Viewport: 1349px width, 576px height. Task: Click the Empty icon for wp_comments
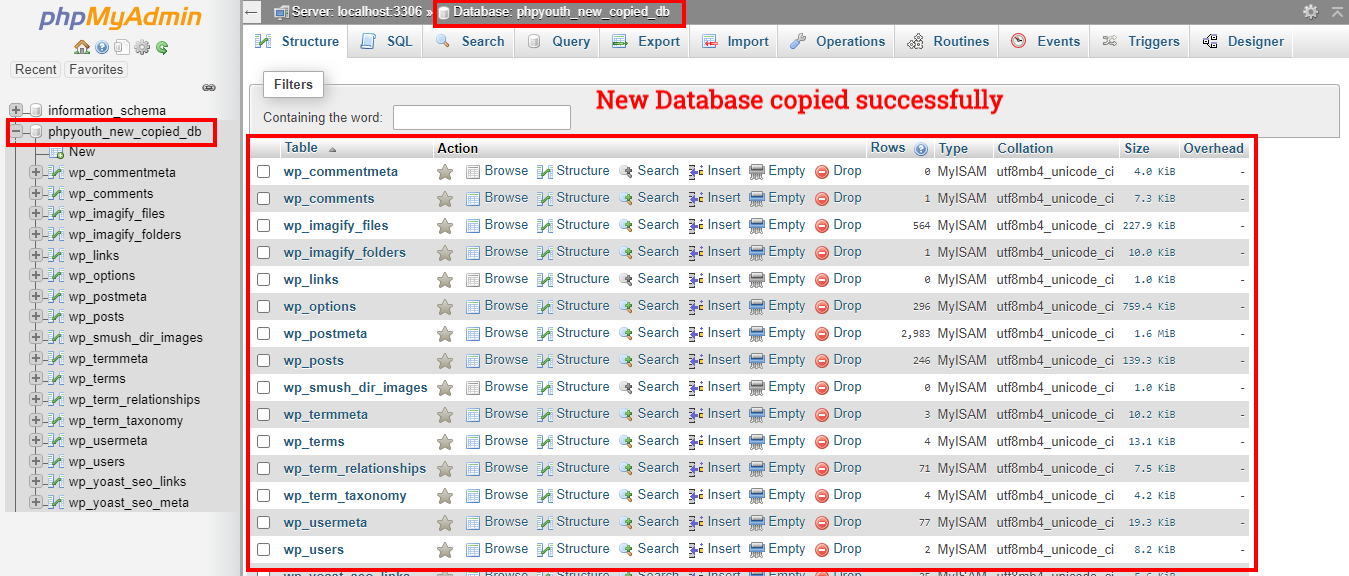[757, 199]
